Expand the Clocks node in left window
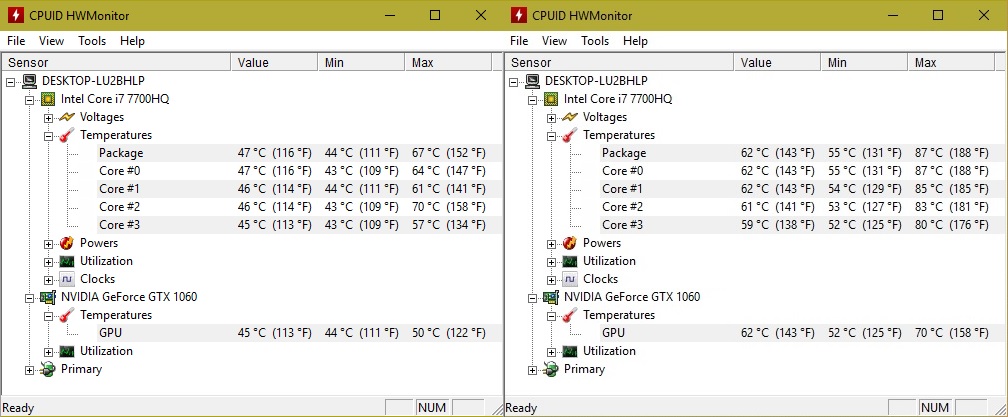This screenshot has height=417, width=1008. [49, 279]
